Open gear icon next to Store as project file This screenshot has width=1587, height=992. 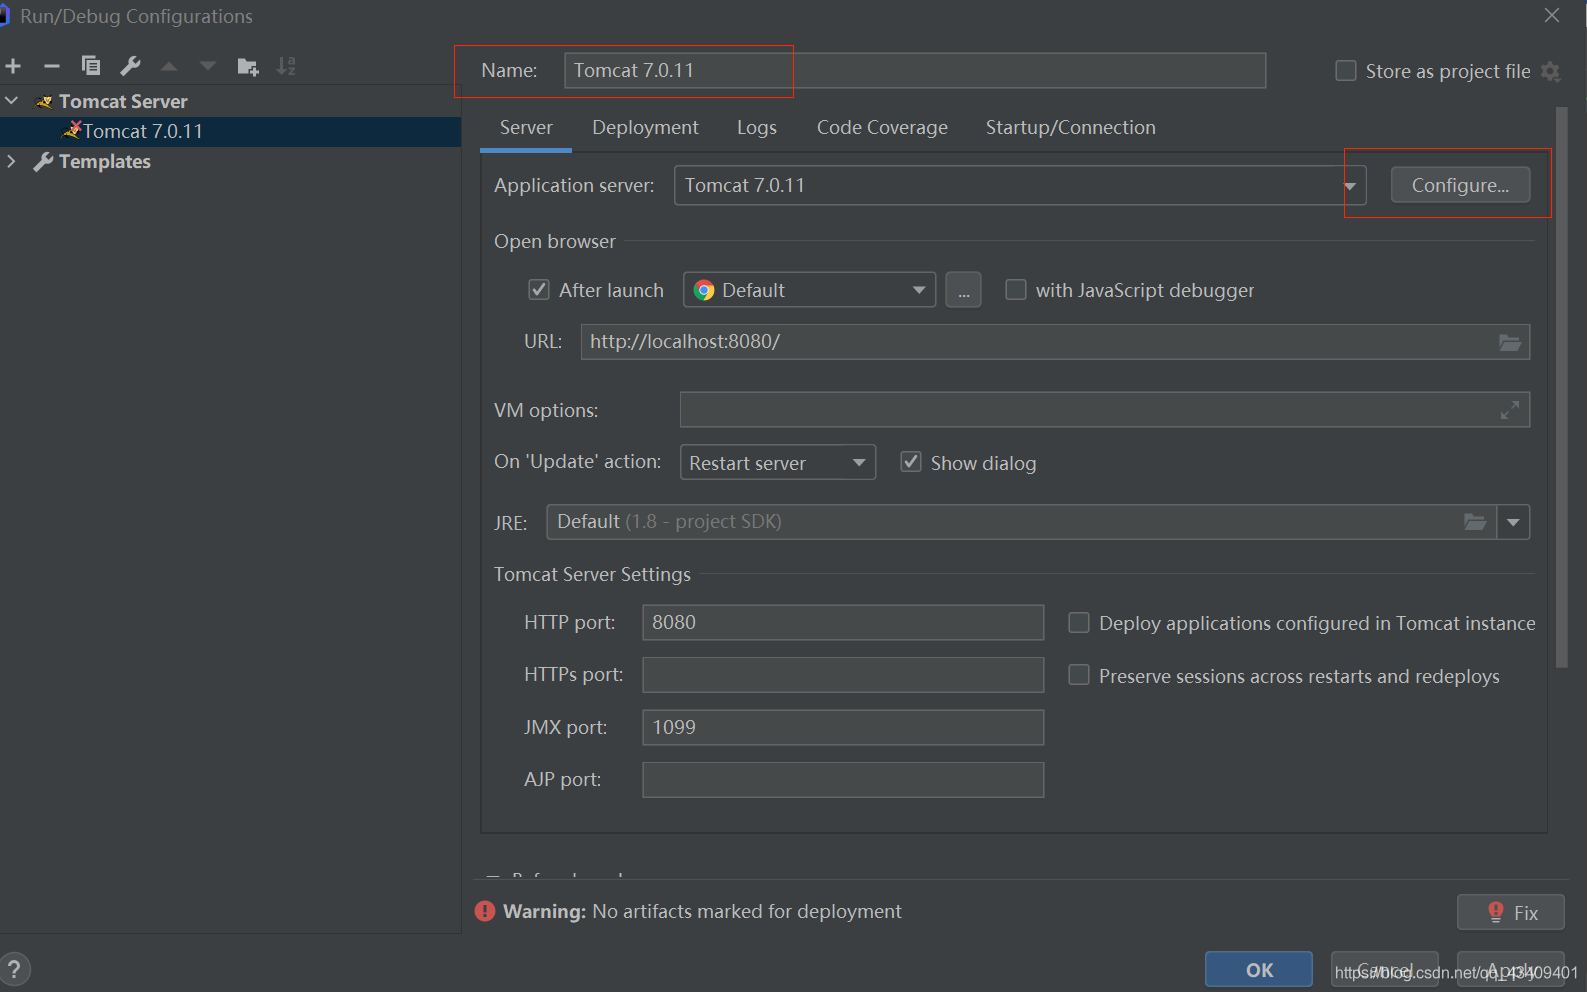(1550, 71)
